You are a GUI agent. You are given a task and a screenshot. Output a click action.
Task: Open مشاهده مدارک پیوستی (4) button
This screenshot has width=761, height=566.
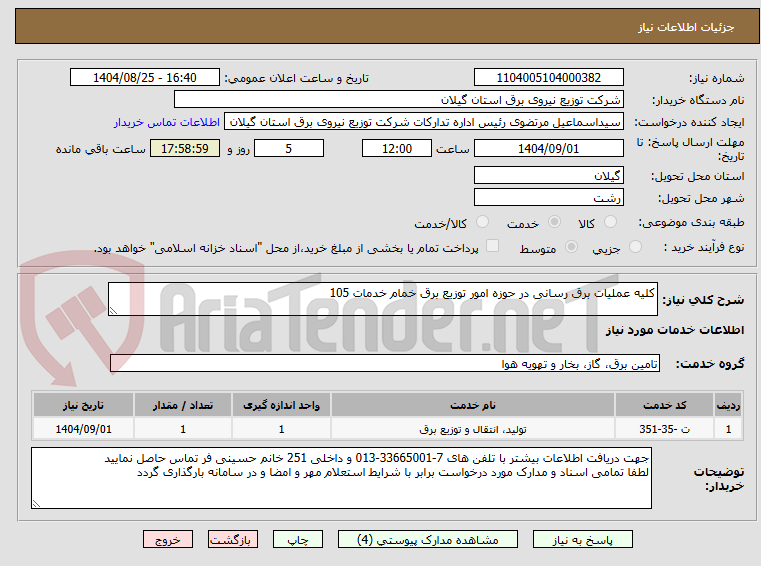428,539
